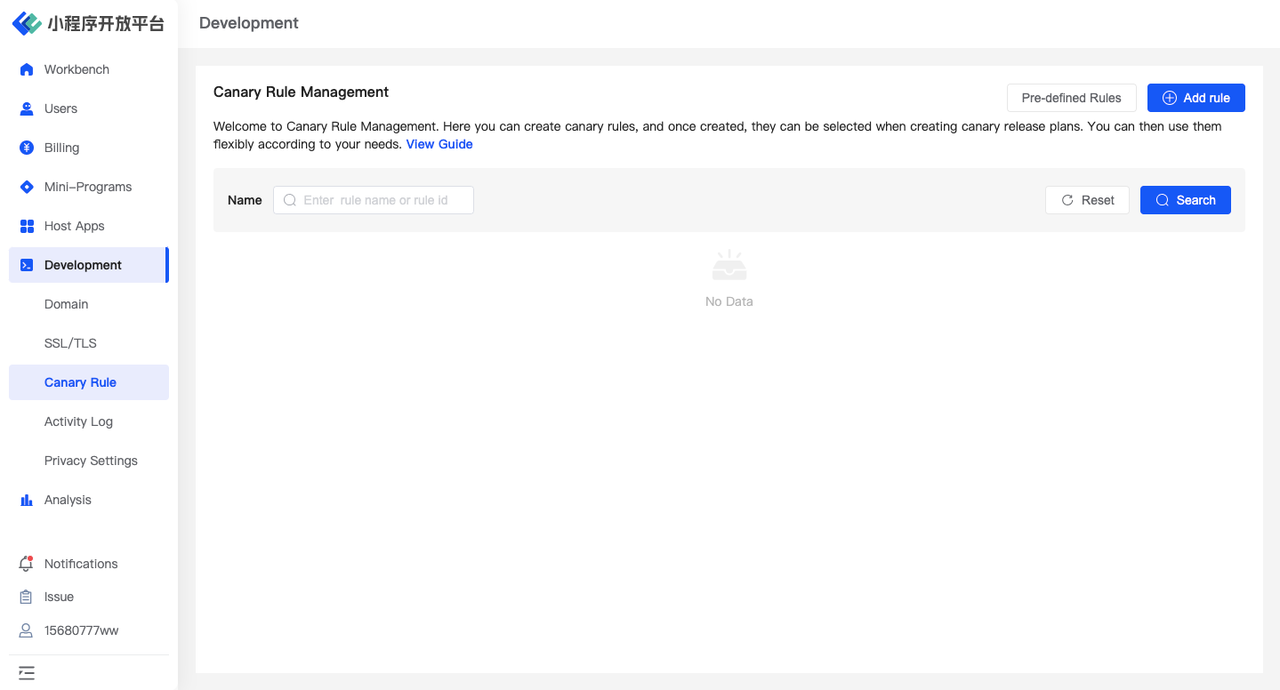Collapse the sidebar with the bottom menu icon

point(27,673)
